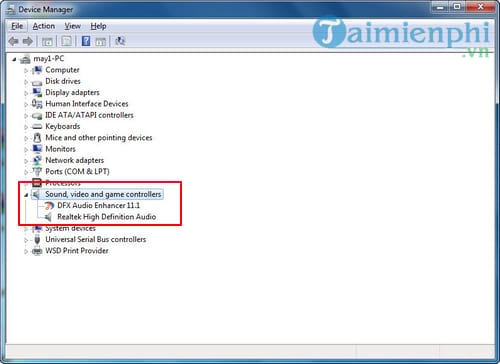Expand the Display adapters arrow
Image resolution: width=500 pixels, height=364 pixels.
pos(26,93)
